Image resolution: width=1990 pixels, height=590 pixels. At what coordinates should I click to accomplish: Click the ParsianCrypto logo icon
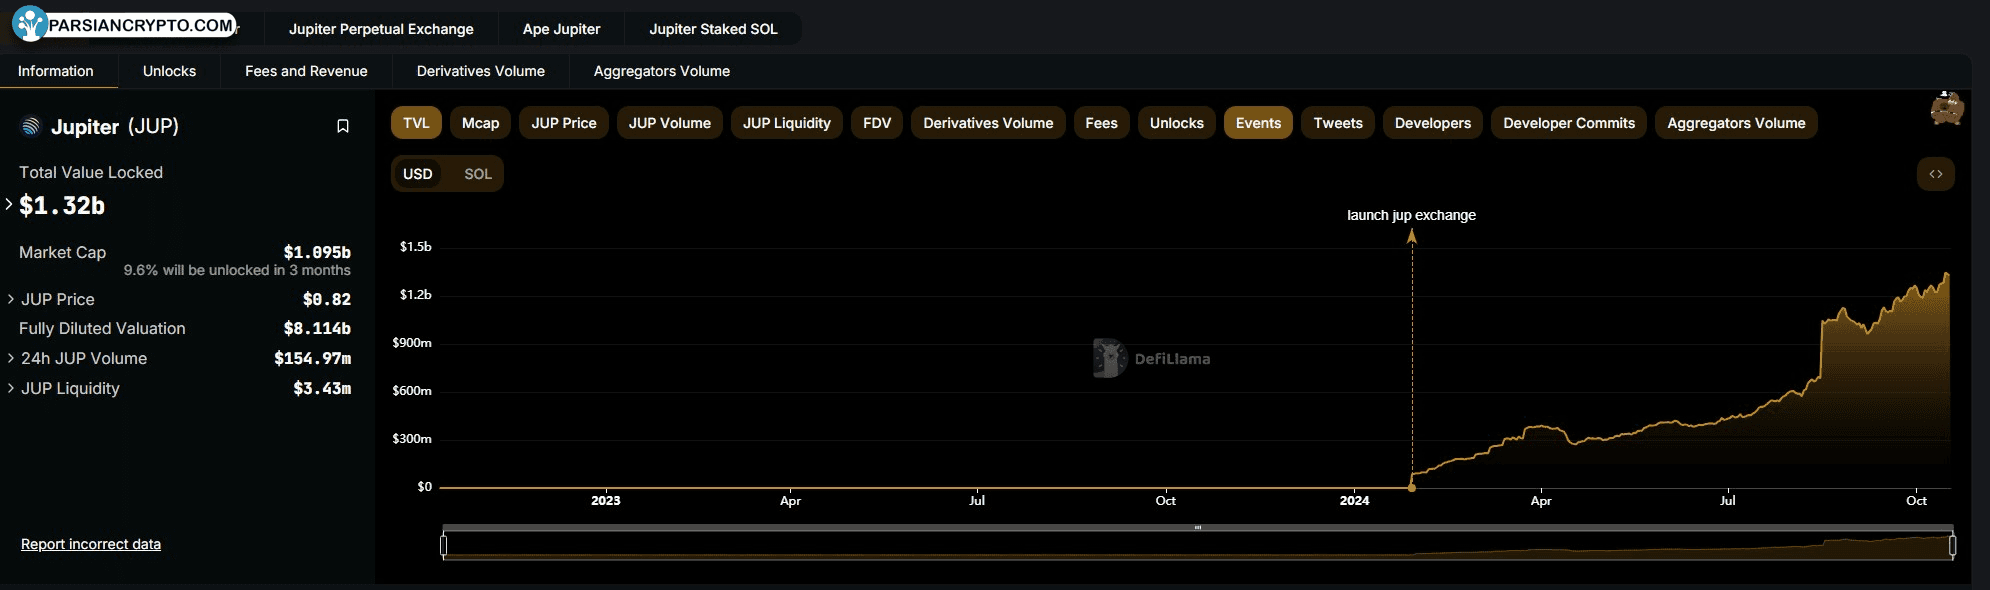tap(29, 24)
